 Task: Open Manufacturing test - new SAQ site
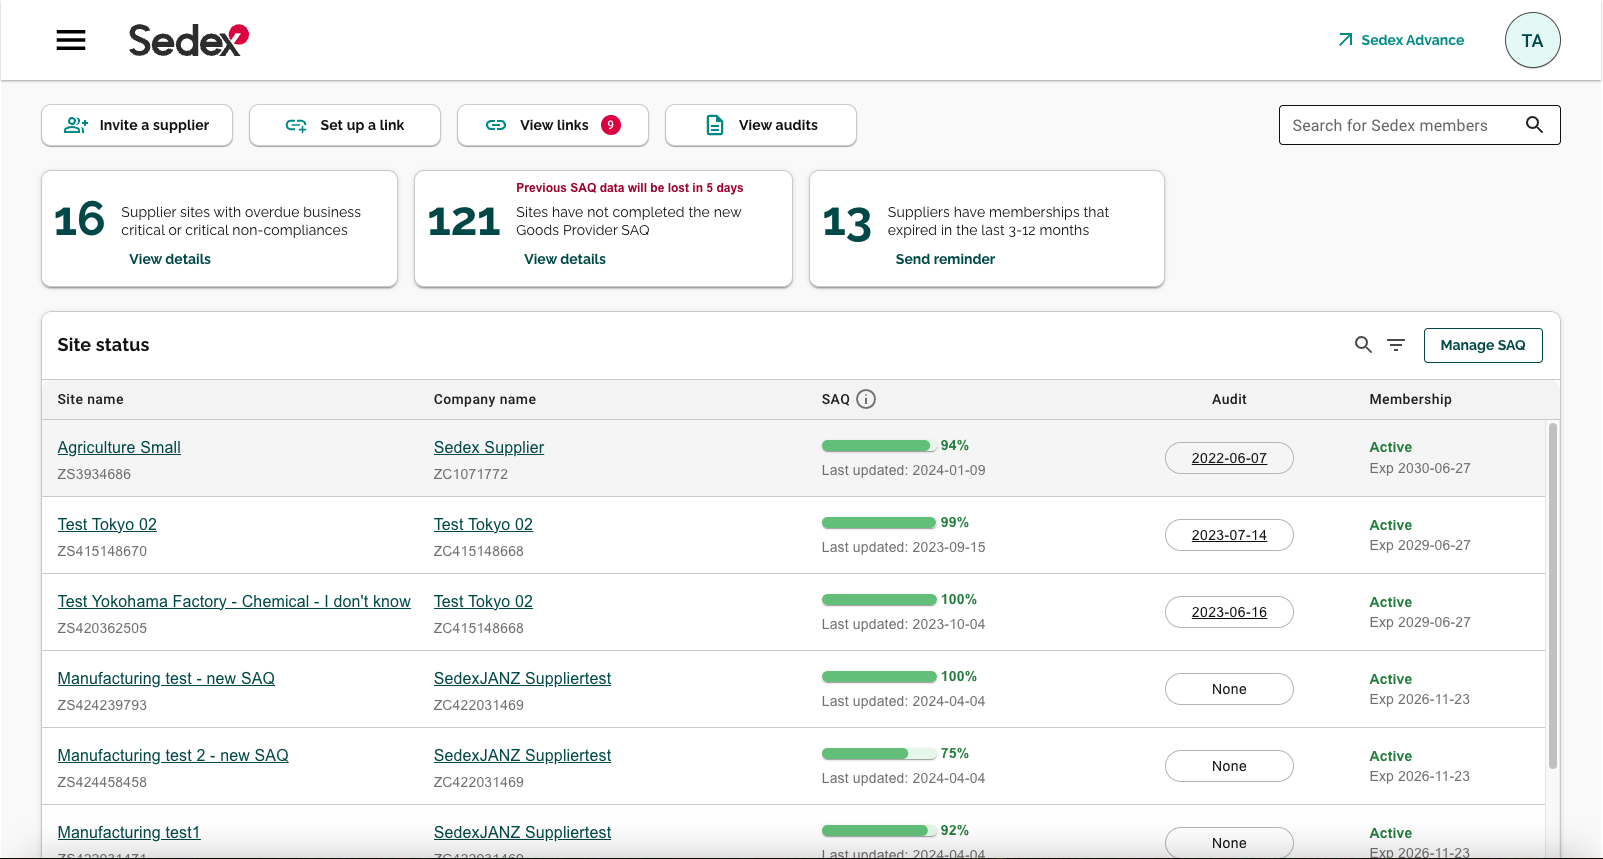(166, 678)
